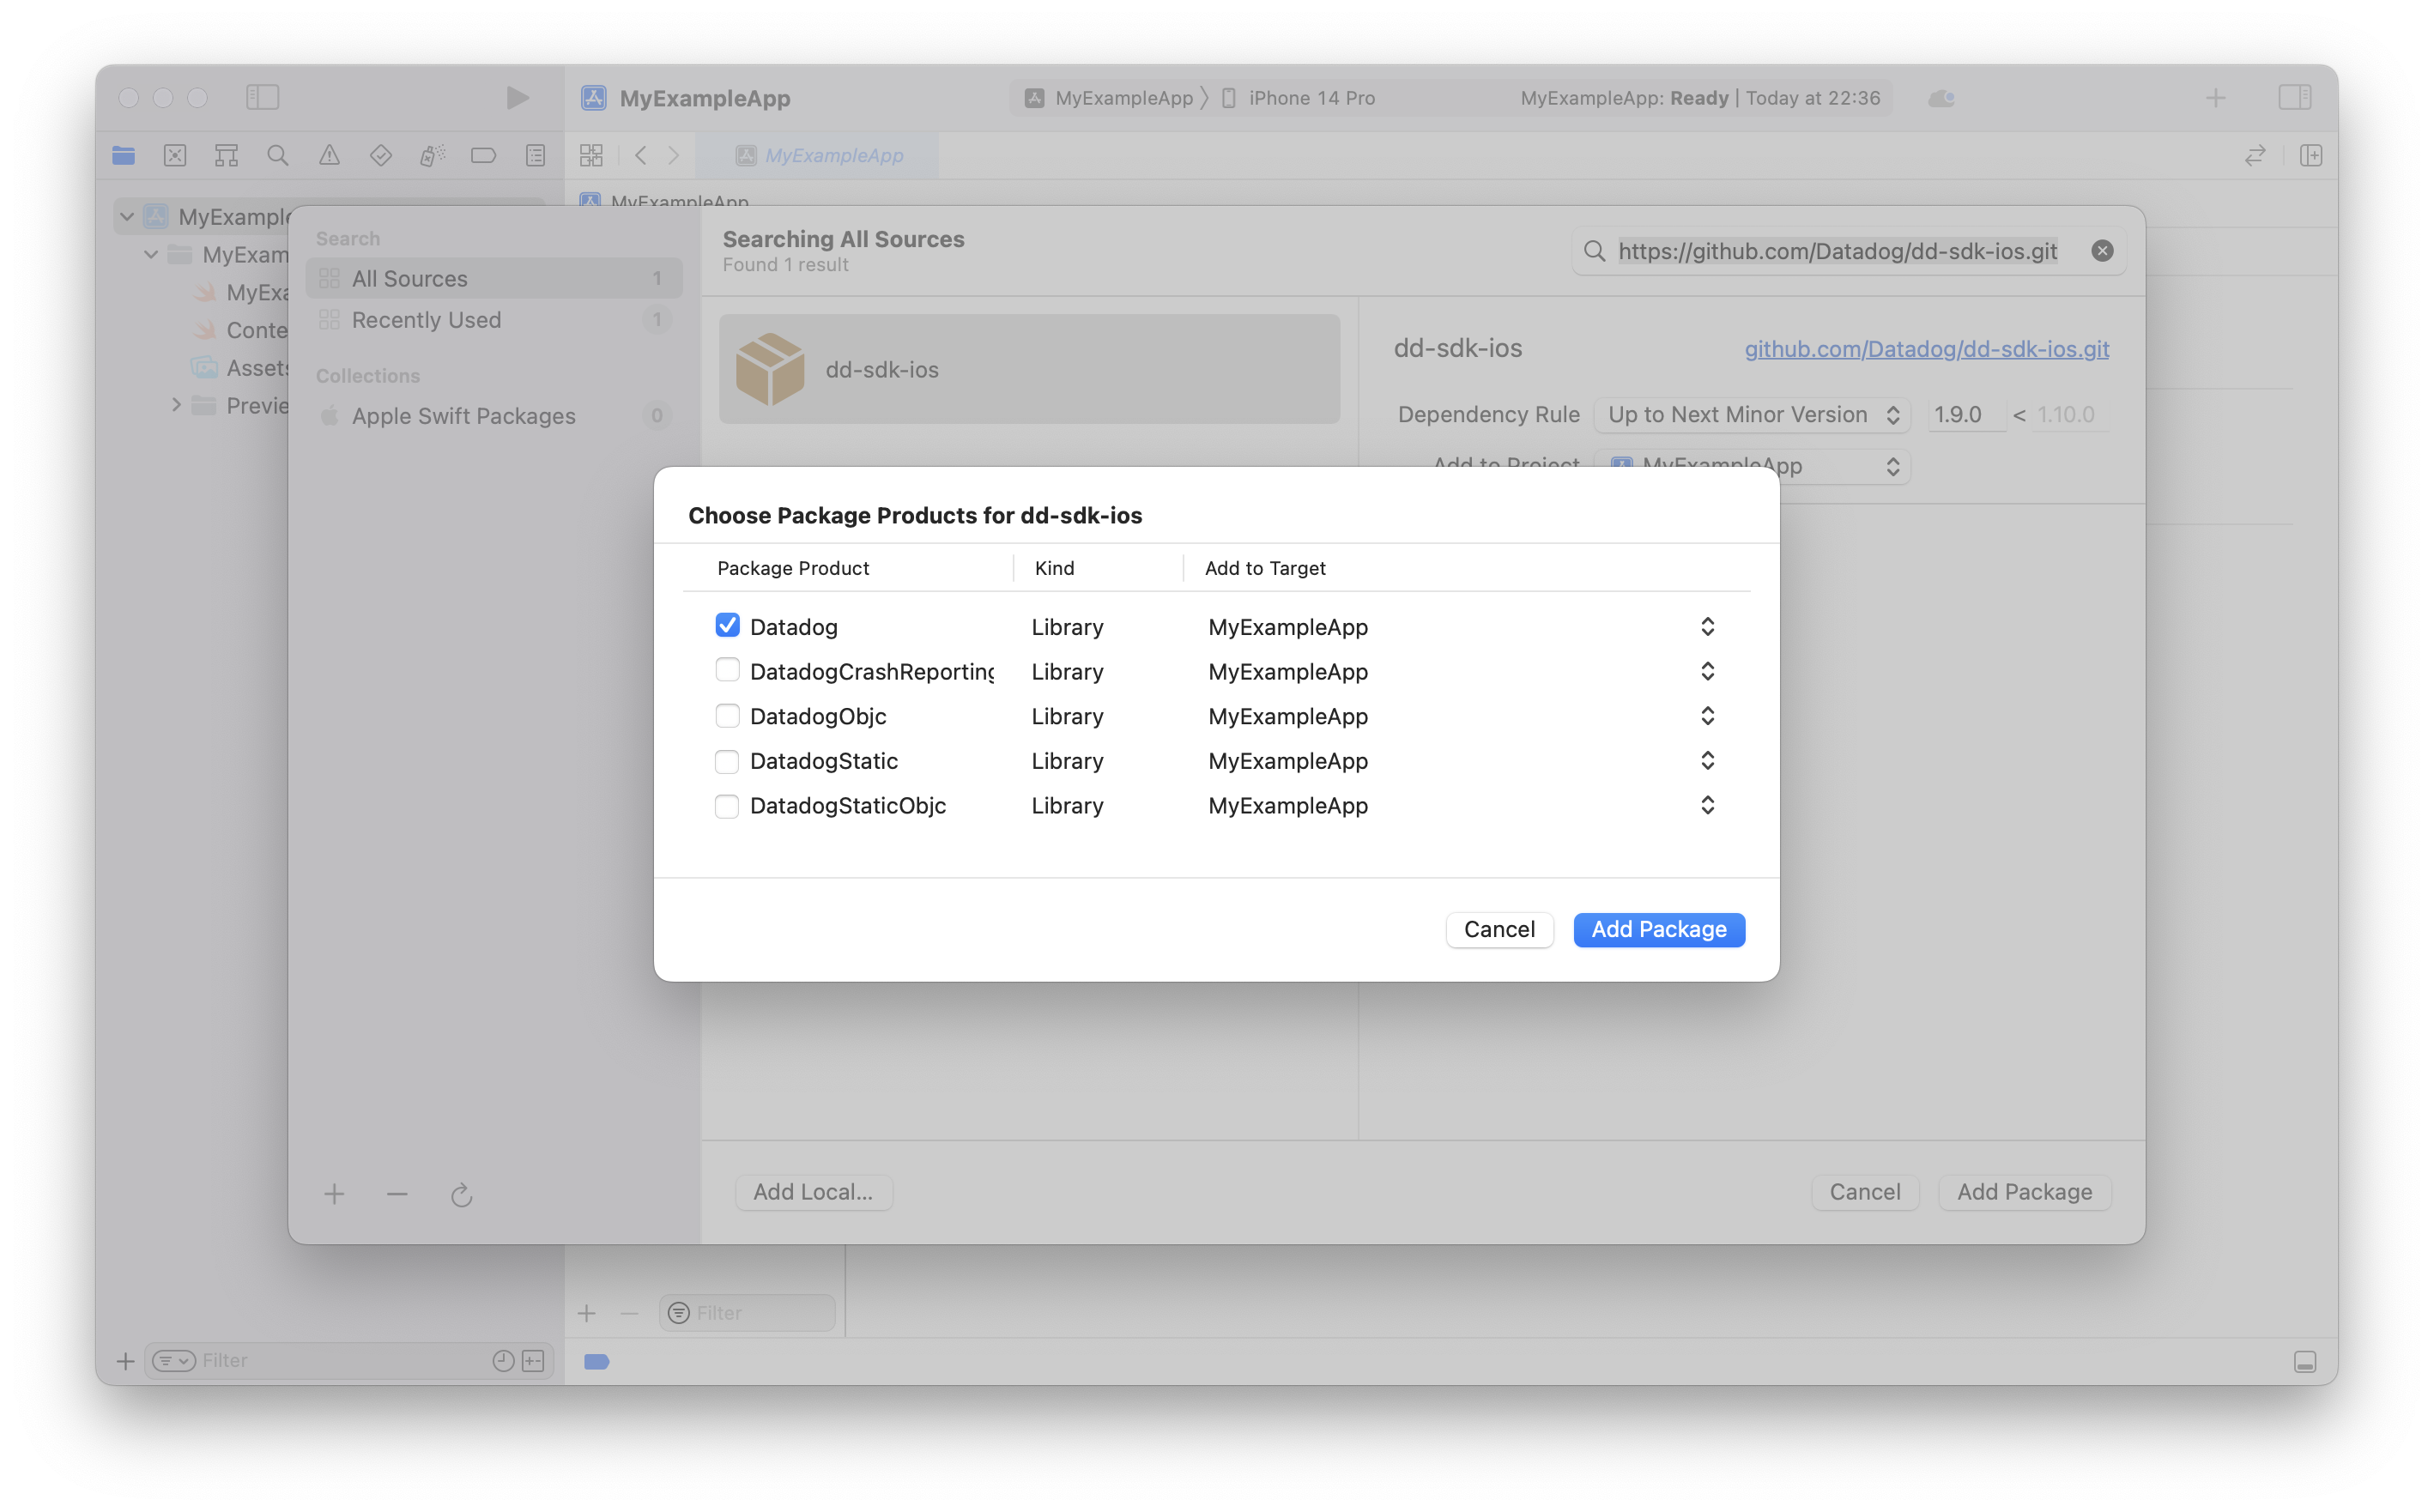The height and width of the screenshot is (1512, 2434).
Task: Remove collection with the minus icon
Action: [x=397, y=1194]
